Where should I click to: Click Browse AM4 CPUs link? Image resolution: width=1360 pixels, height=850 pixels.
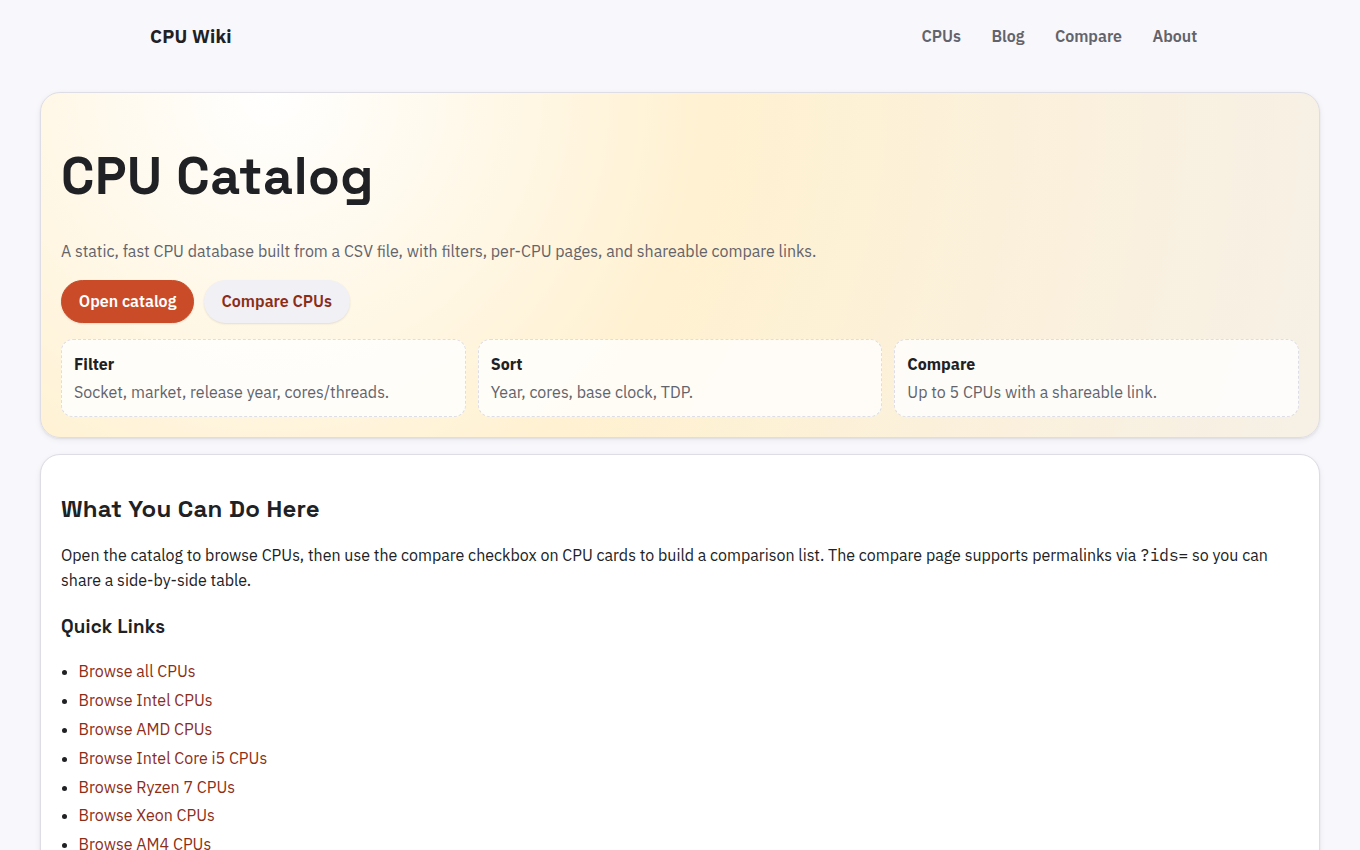145,844
